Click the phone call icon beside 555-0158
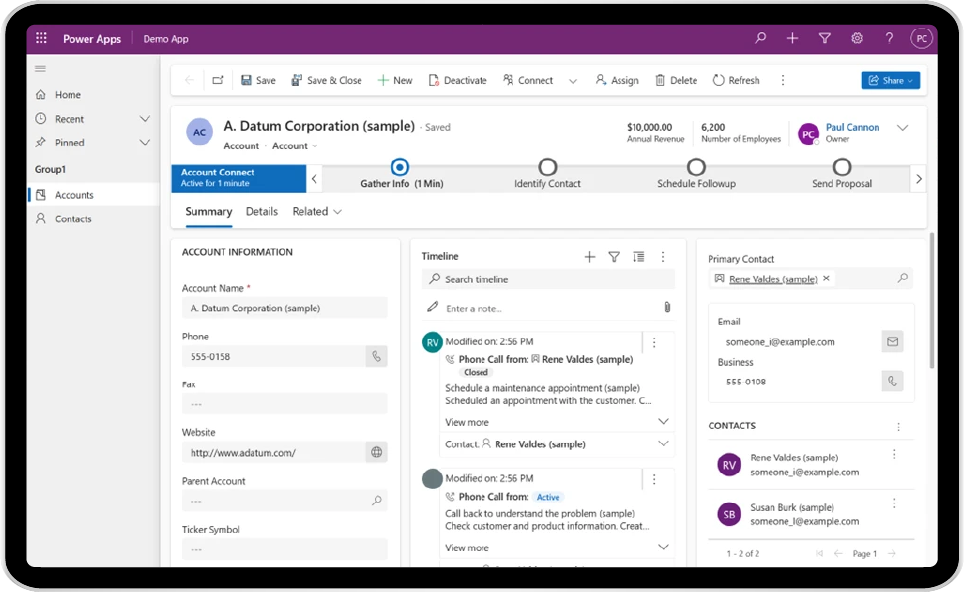This screenshot has height=592, width=964. (x=376, y=356)
